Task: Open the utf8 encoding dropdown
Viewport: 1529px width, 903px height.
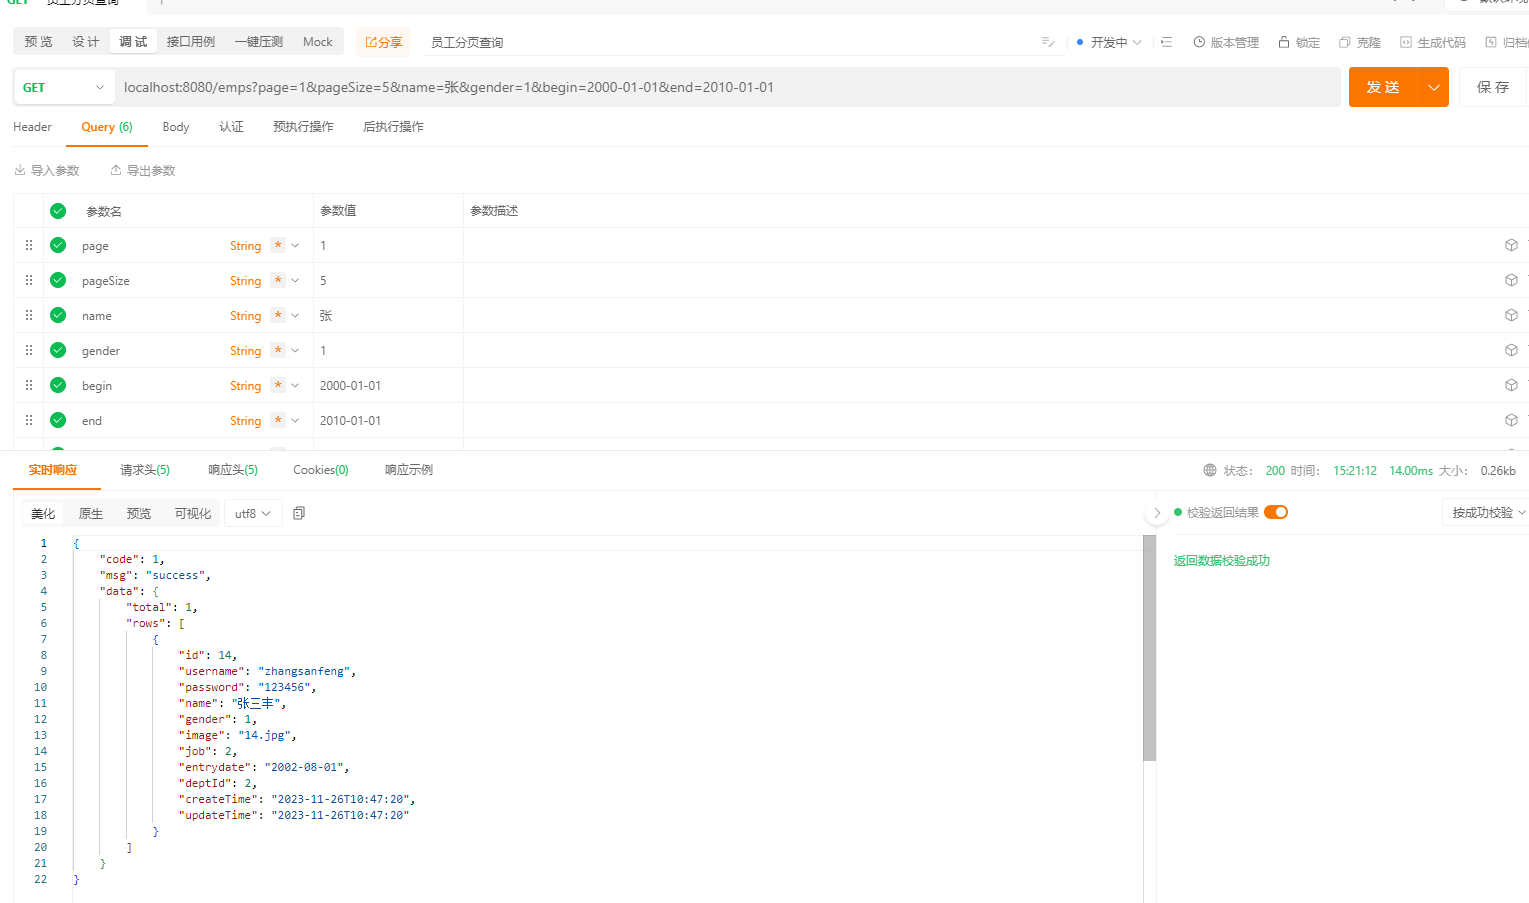Action: tap(252, 512)
